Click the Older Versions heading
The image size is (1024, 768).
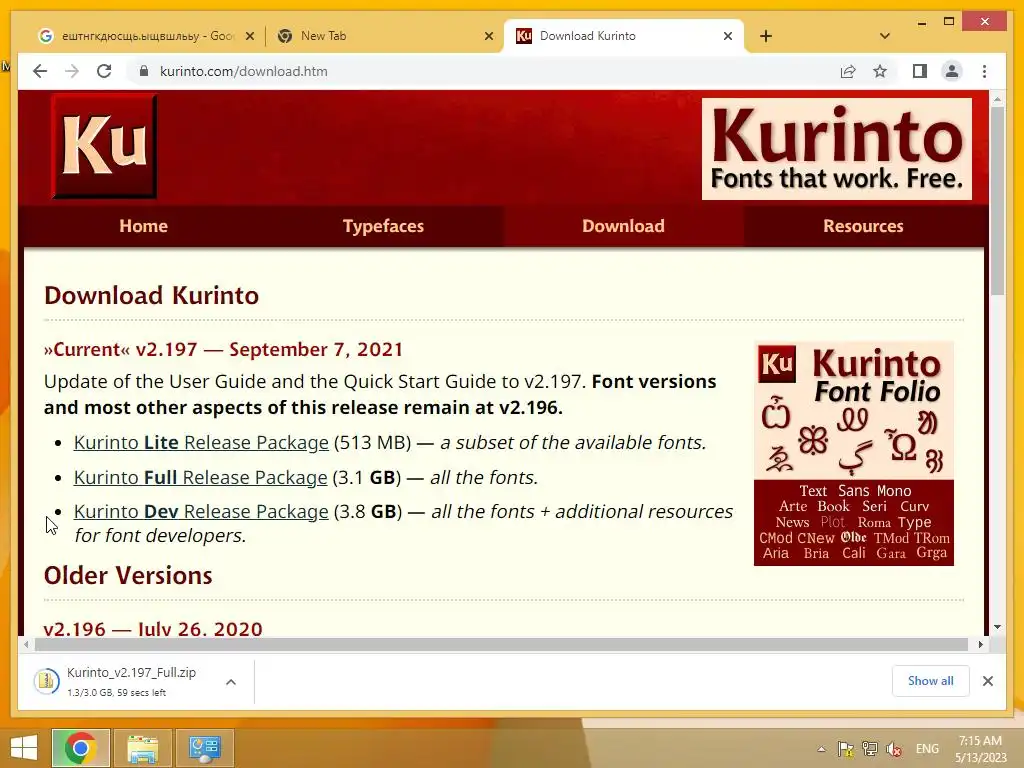pos(128,575)
